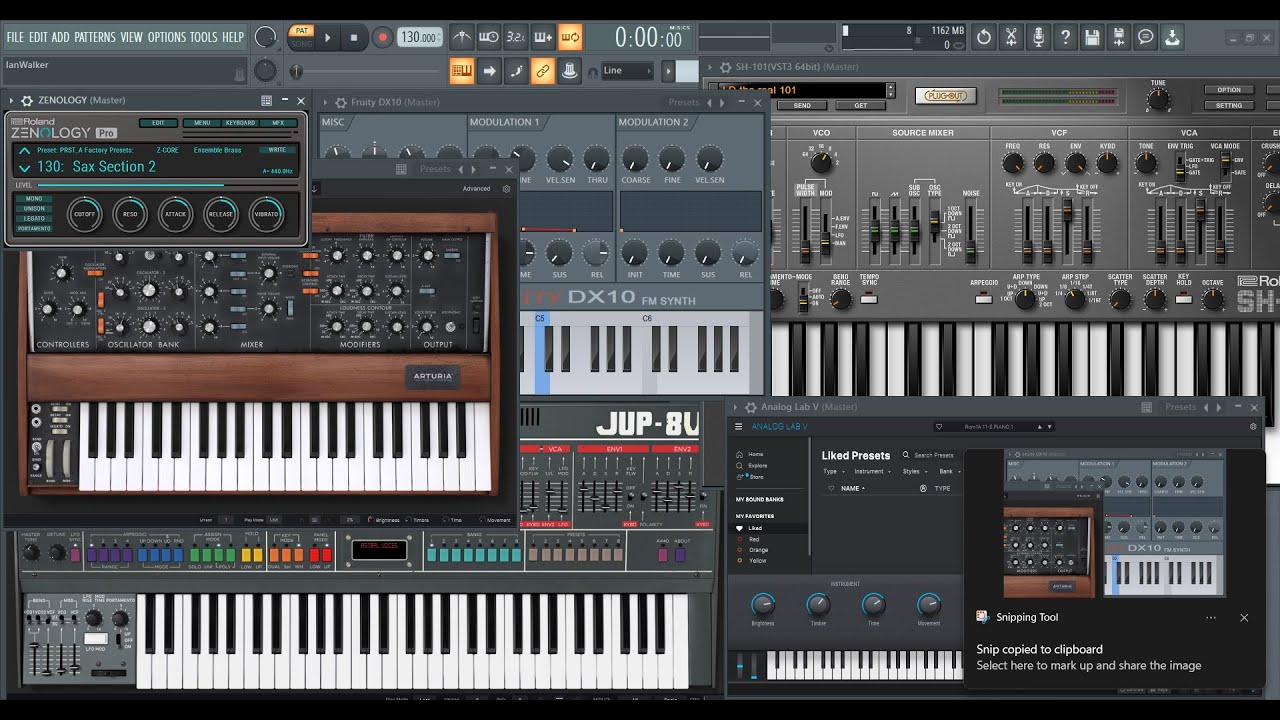The image size is (1280, 720).
Task: Click the 130.000 tempo field
Action: click(420, 38)
